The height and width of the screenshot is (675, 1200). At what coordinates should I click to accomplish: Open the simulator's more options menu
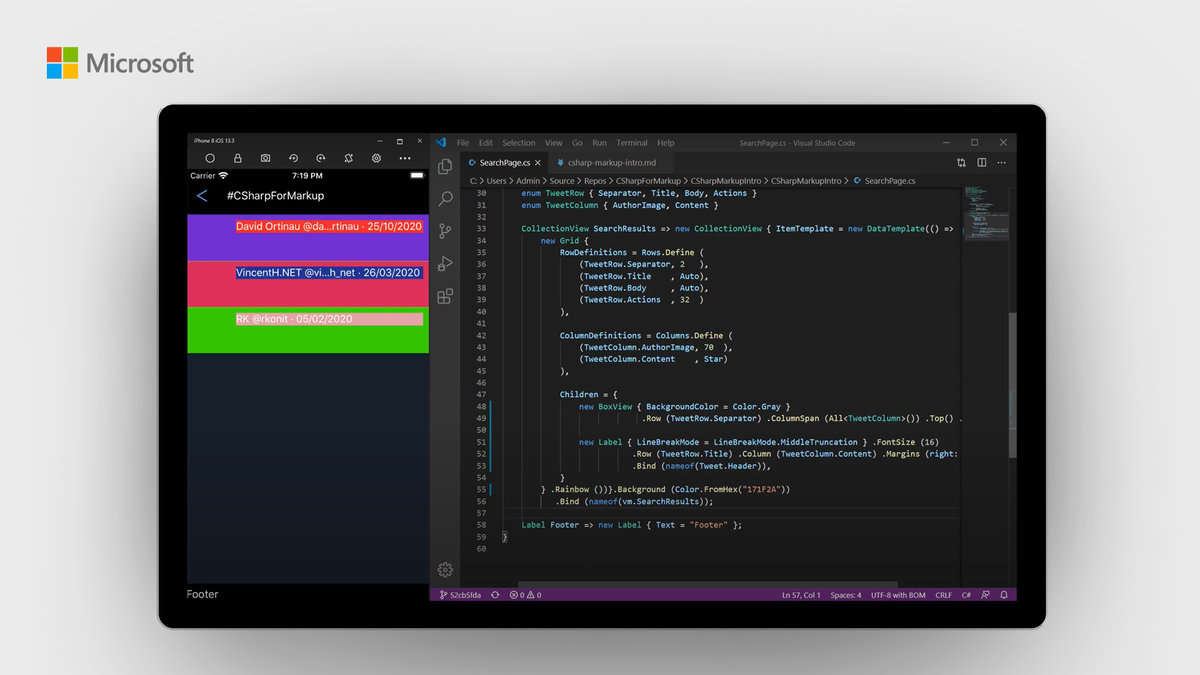coord(404,157)
